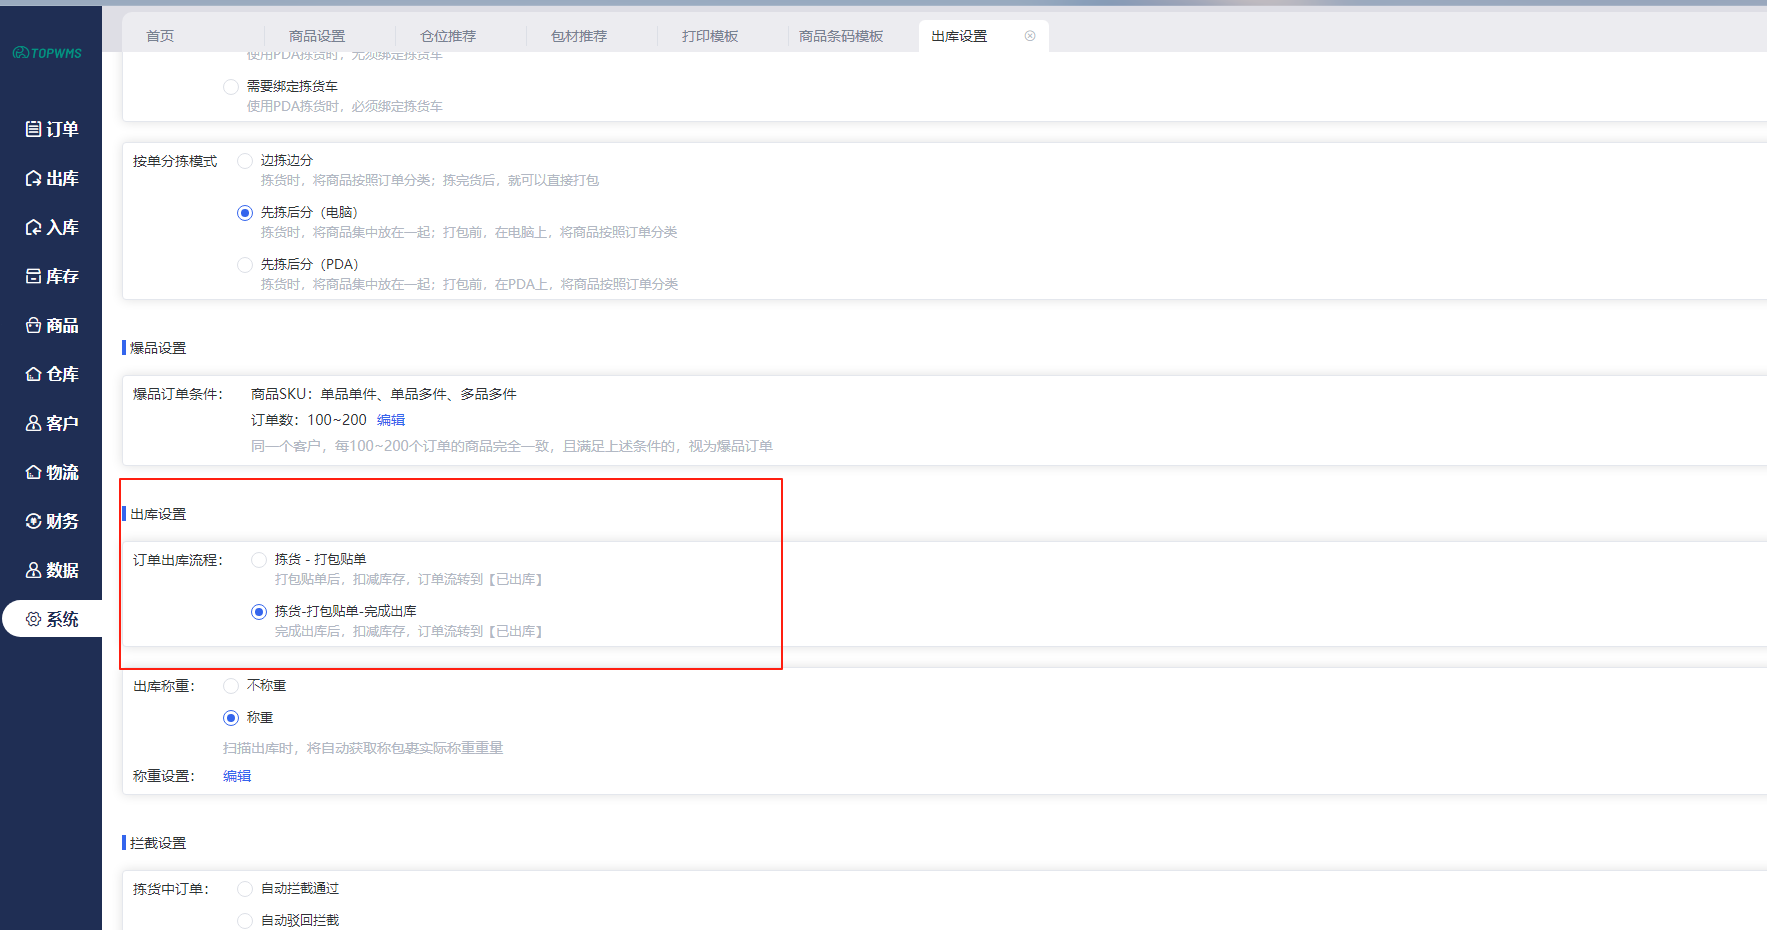Viewport: 1767px width, 930px height.
Task: Select 不称重 radio option
Action: tap(231, 686)
